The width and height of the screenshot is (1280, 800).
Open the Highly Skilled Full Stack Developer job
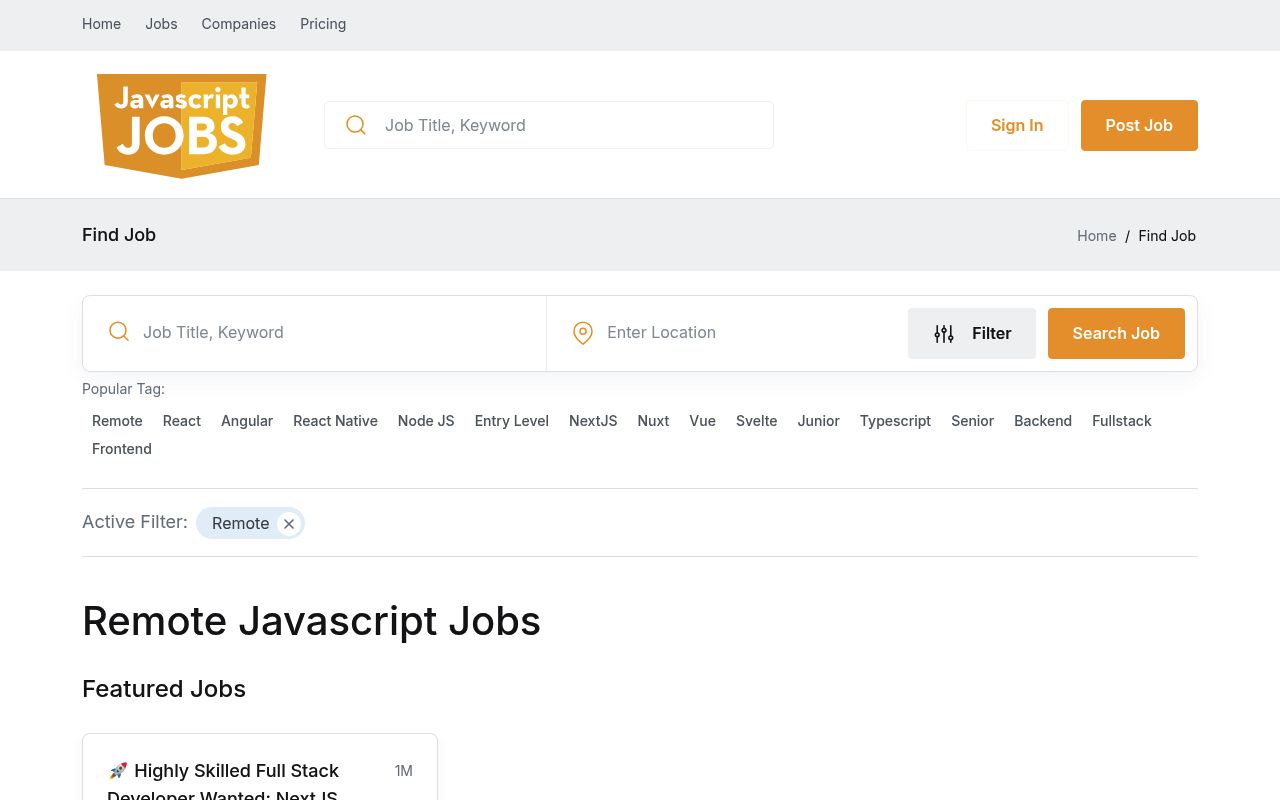223,783
